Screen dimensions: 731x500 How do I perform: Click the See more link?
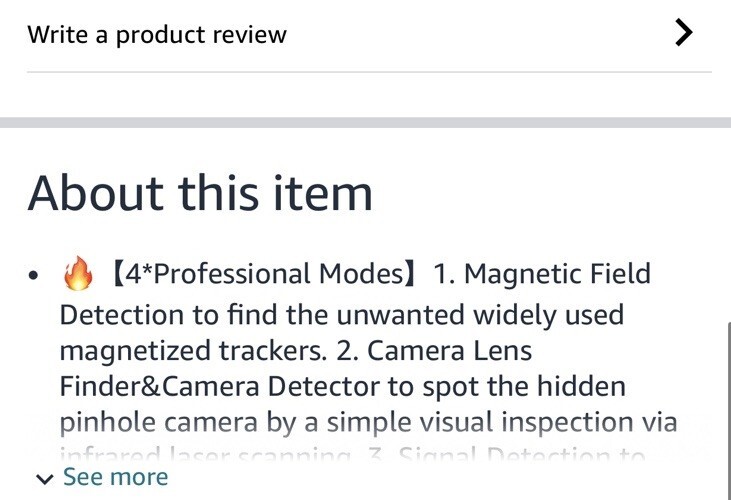coord(115,477)
